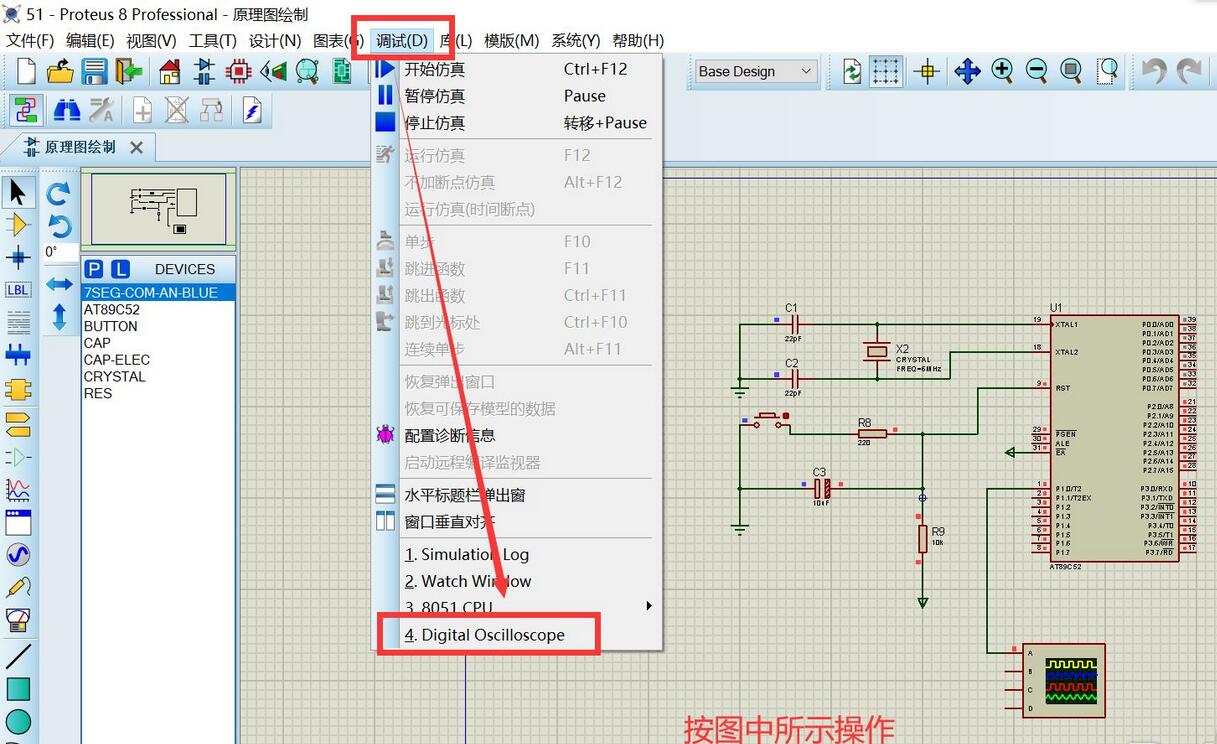Choose the Graph Mode tool
Image resolution: width=1217 pixels, height=744 pixels.
point(18,490)
